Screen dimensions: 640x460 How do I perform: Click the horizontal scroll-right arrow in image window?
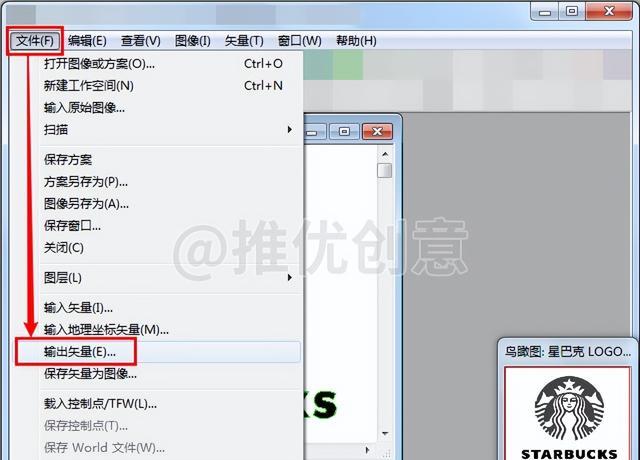click(x=367, y=450)
